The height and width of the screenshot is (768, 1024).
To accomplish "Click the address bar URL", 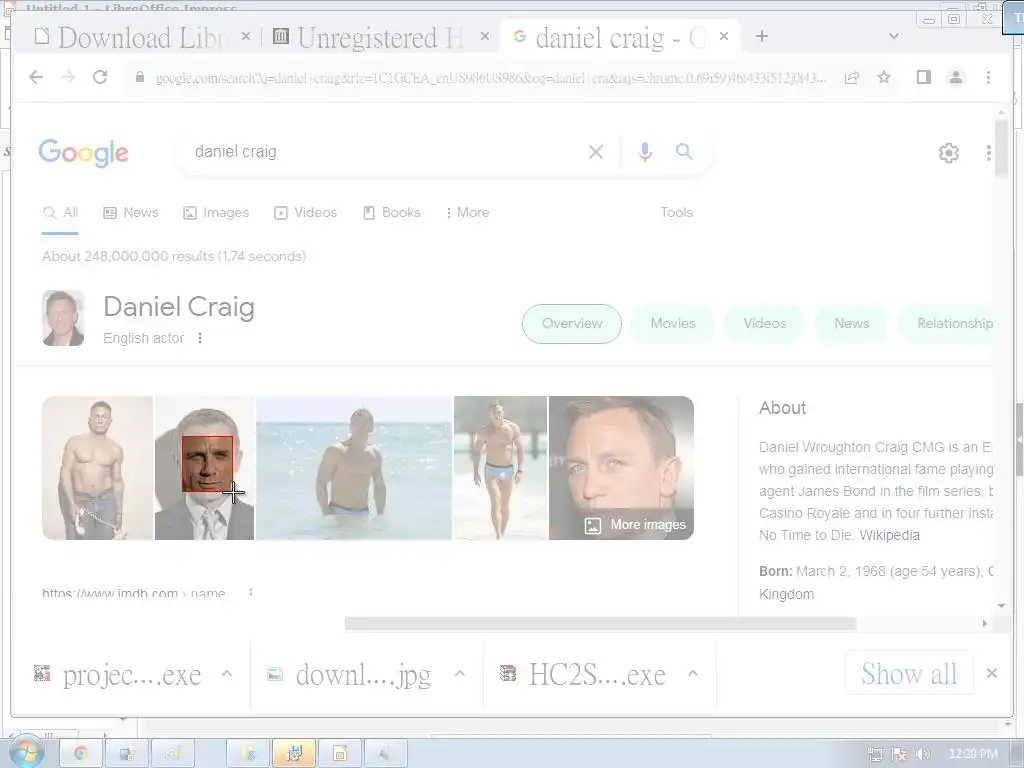I will click(491, 78).
